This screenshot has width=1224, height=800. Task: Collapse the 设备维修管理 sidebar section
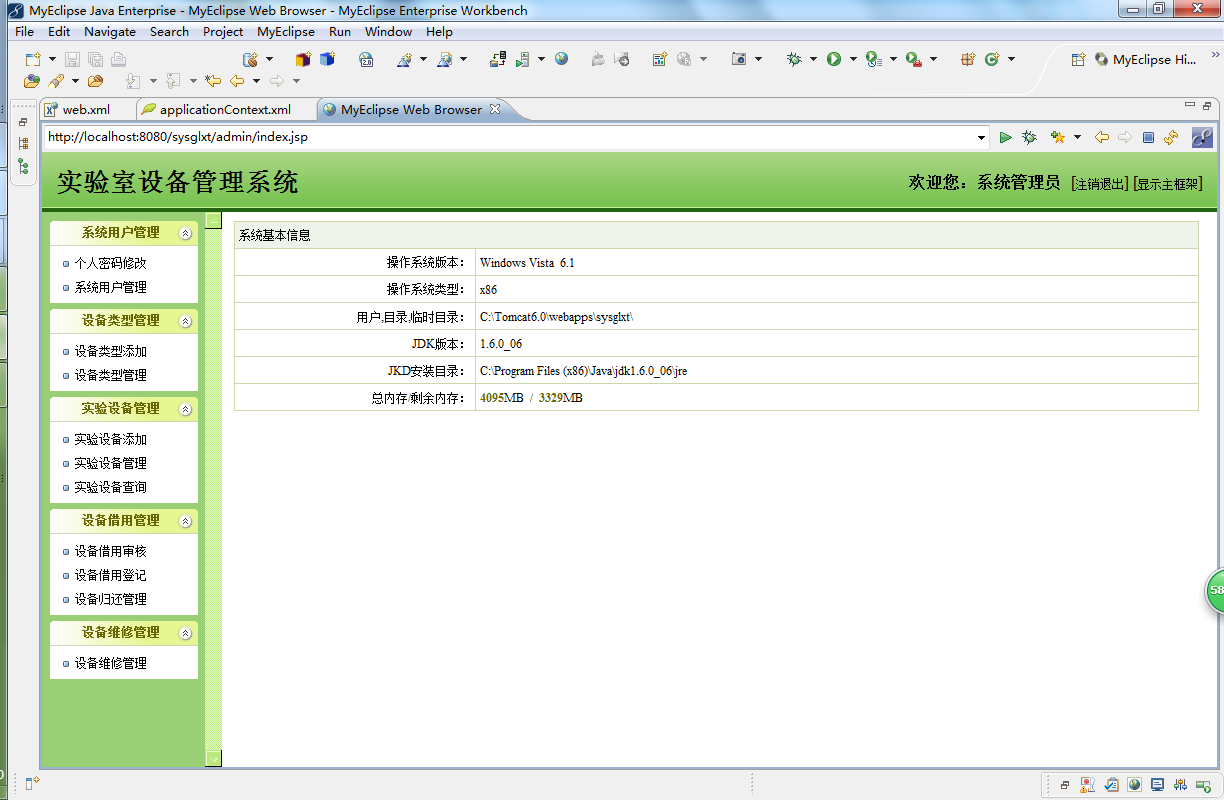point(185,633)
